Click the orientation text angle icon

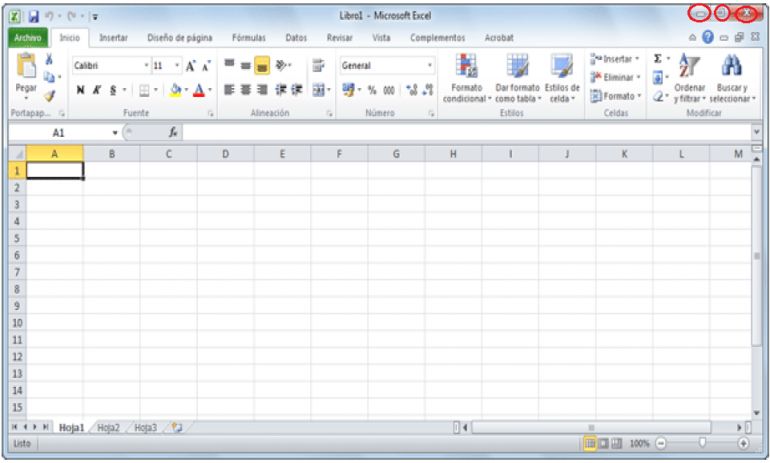[x=281, y=65]
